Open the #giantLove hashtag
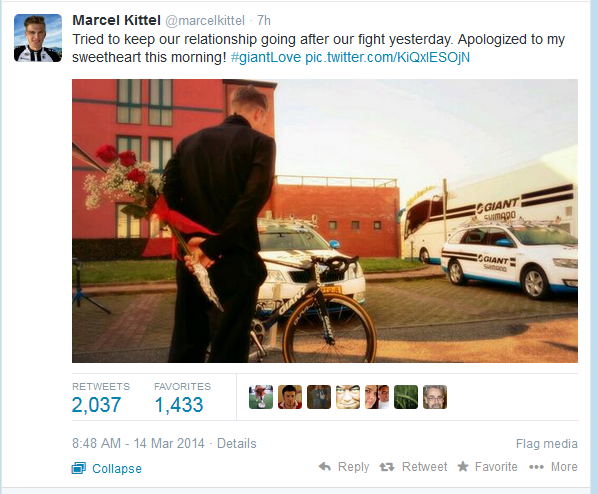Image resolution: width=598 pixels, height=494 pixels. coord(266,57)
